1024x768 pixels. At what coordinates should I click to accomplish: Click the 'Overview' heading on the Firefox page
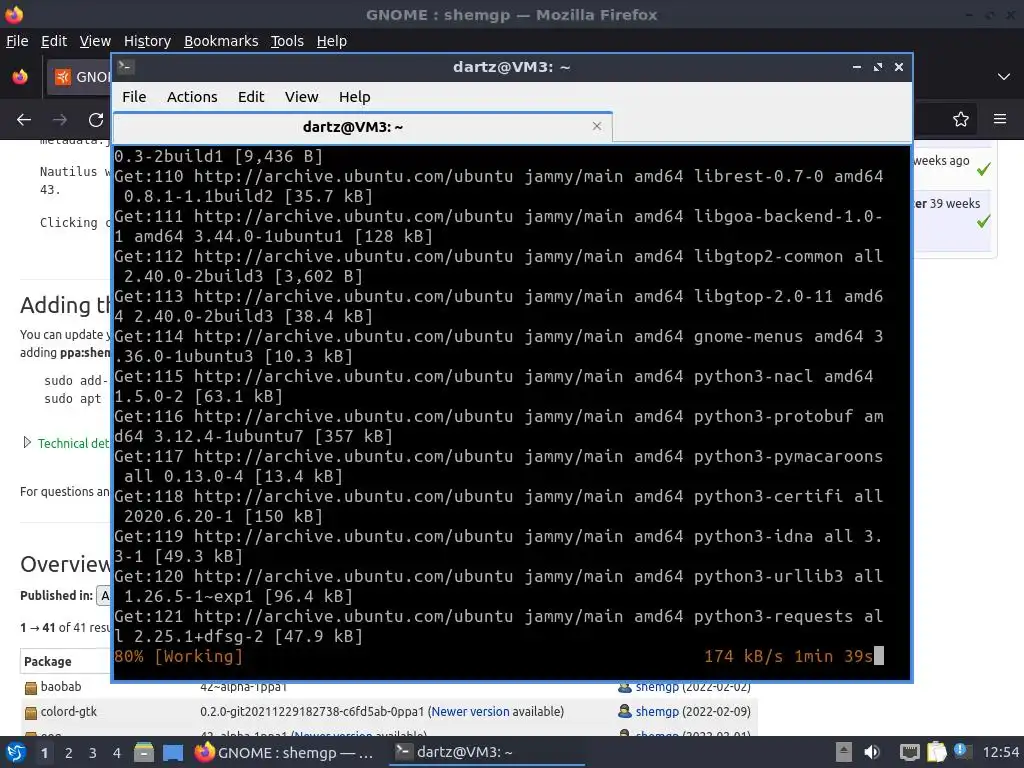(x=65, y=564)
